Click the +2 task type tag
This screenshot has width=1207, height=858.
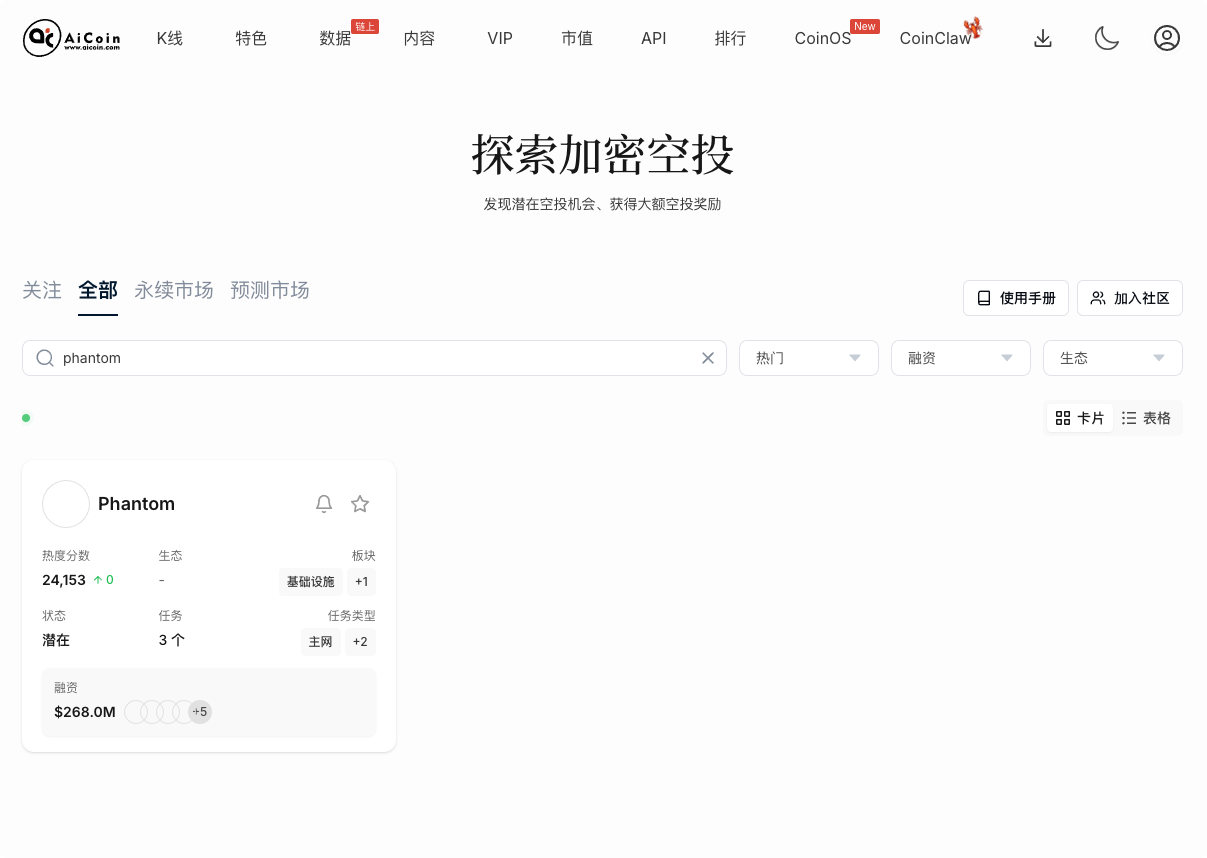click(360, 642)
